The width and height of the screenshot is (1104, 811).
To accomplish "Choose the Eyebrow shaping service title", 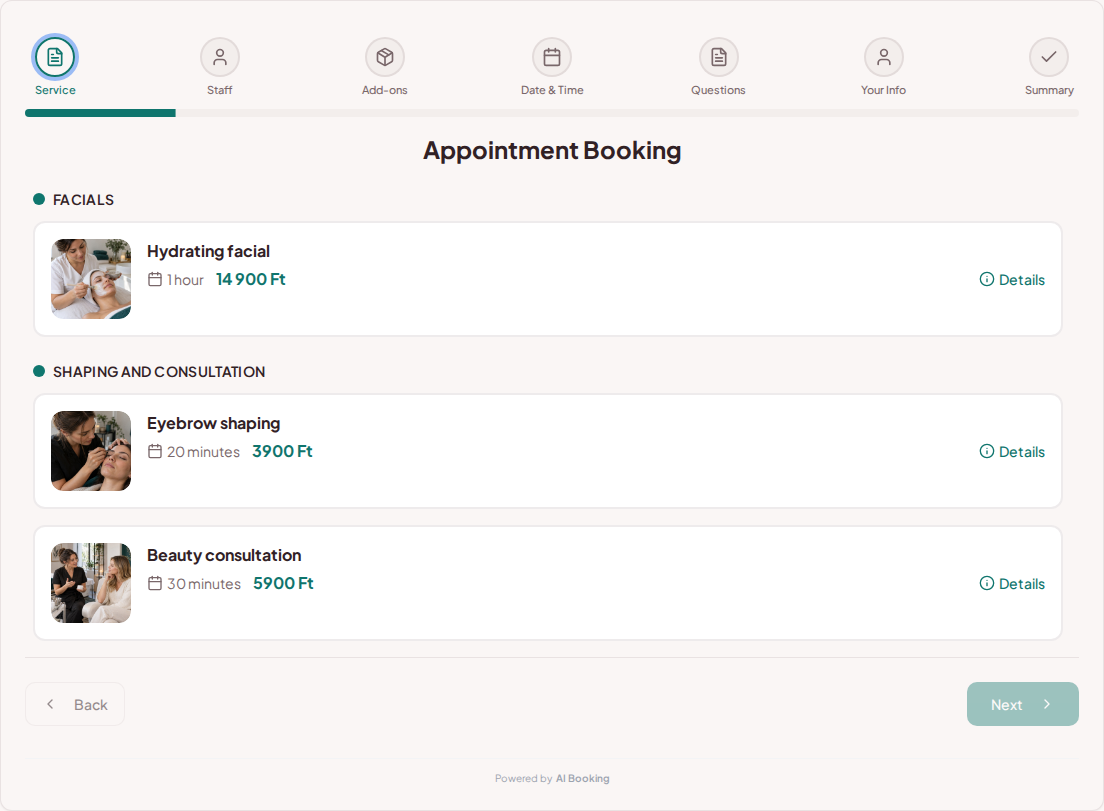I will click(x=213, y=423).
